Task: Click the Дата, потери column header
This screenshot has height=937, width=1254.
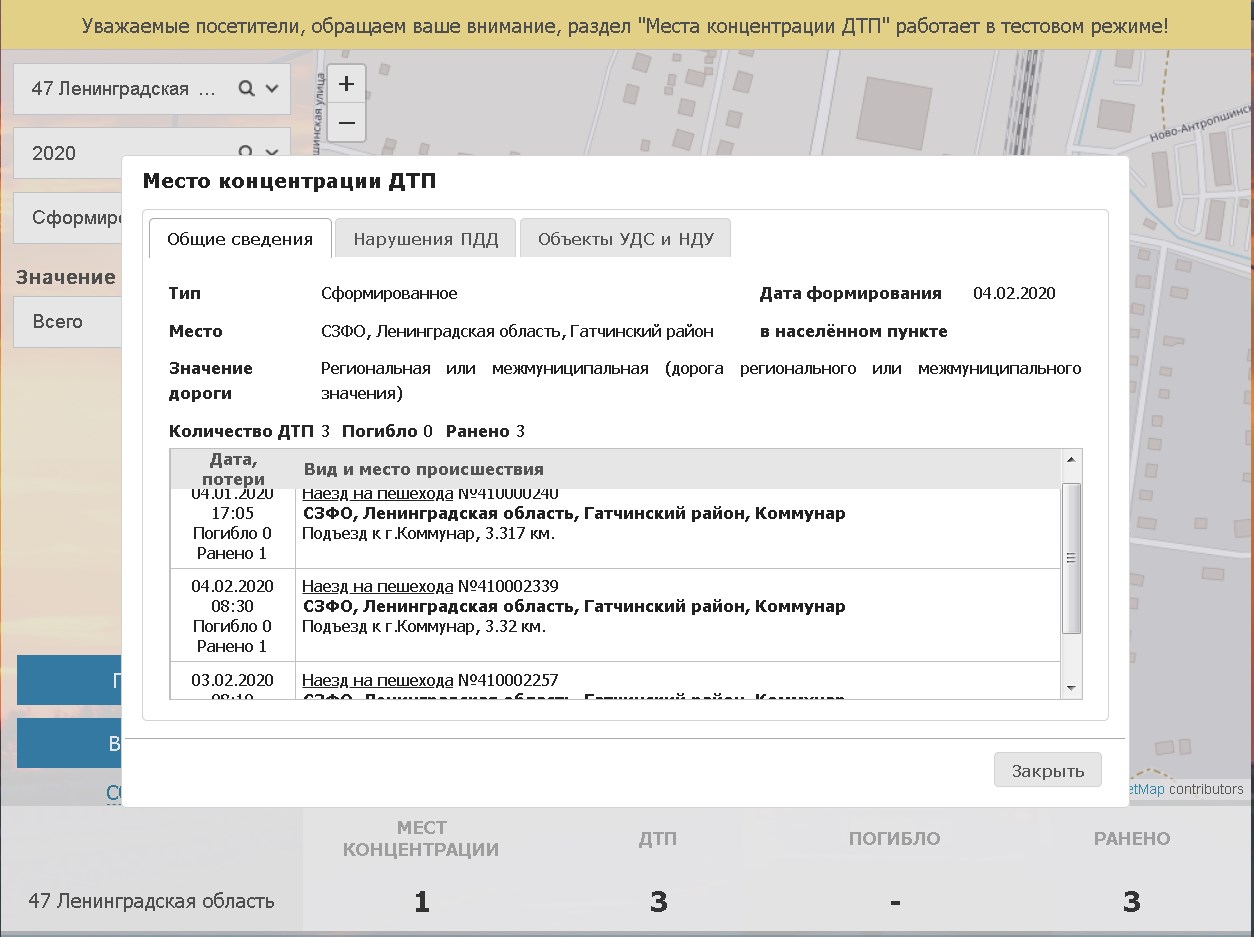Action: 233,469
